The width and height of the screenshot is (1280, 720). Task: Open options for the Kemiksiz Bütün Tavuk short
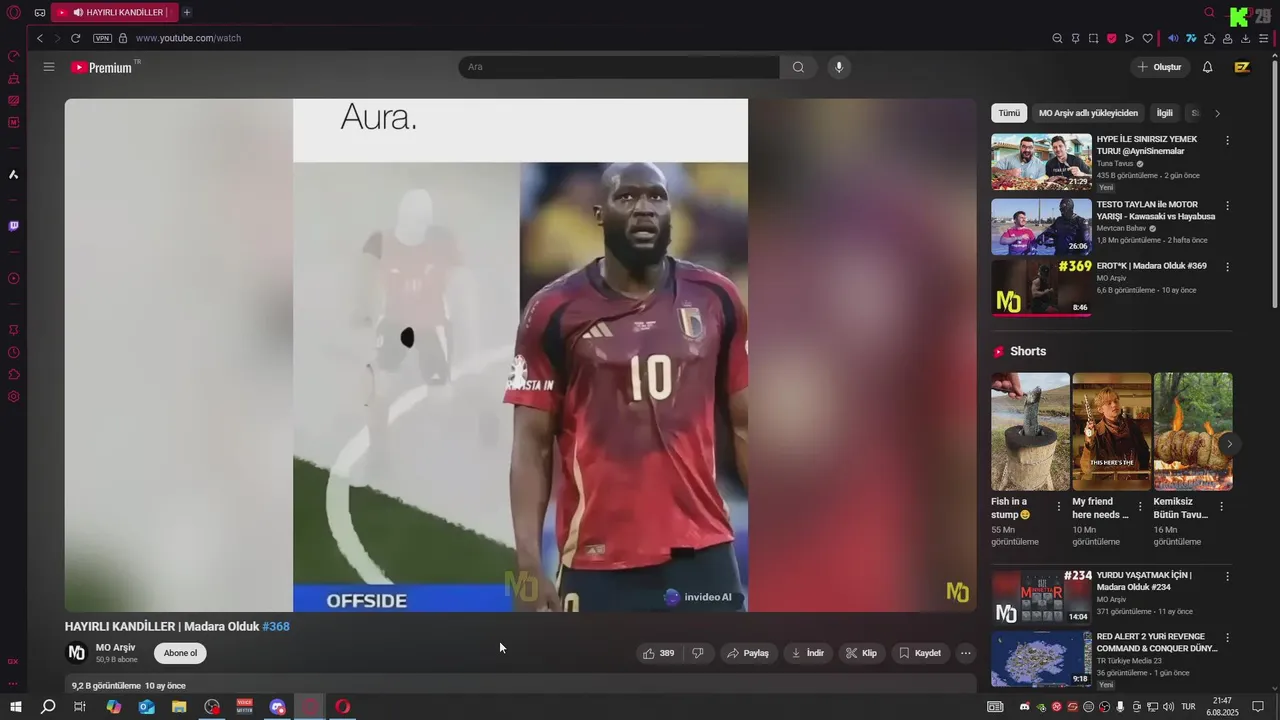[1221, 507]
